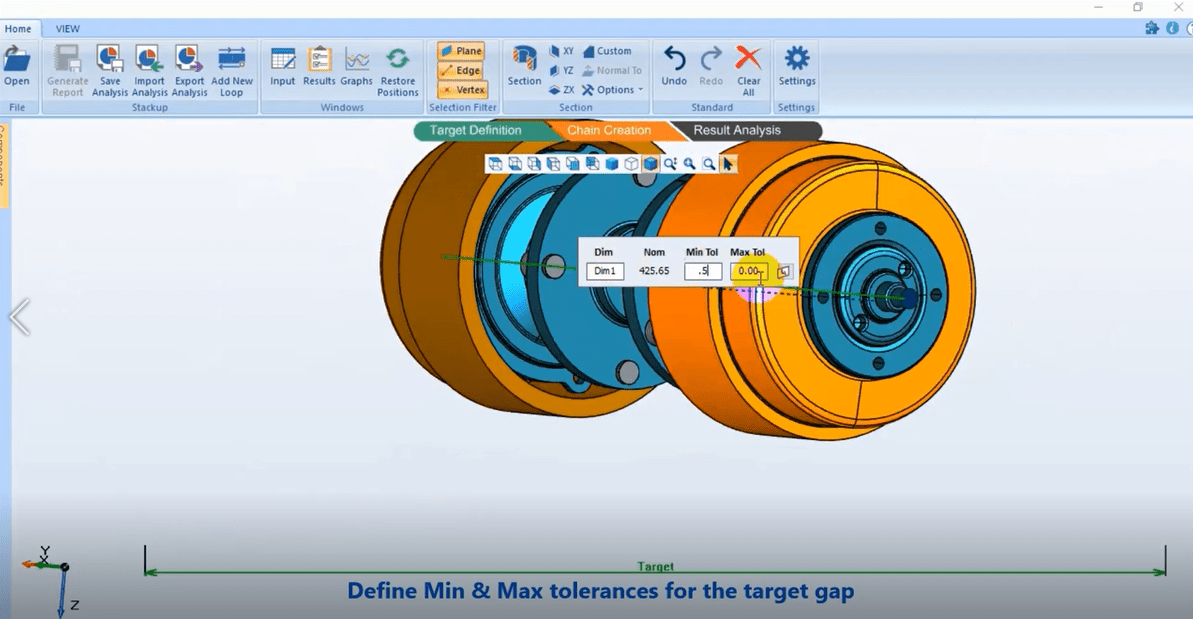This screenshot has width=1193, height=619.
Task: Clear all using the red X icon
Action: click(748, 60)
